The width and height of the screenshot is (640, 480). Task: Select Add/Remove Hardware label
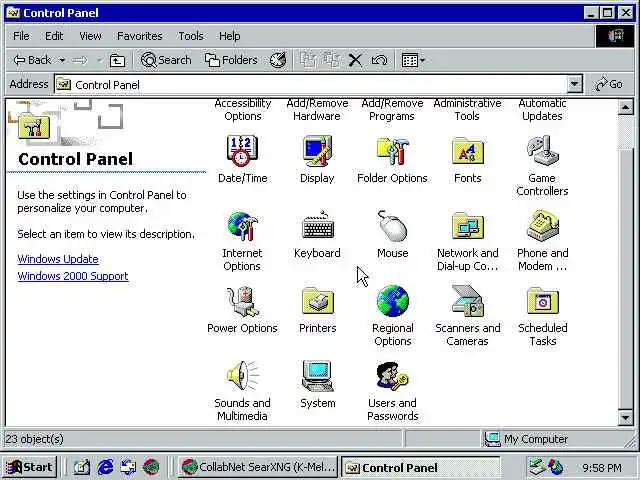[317, 109]
